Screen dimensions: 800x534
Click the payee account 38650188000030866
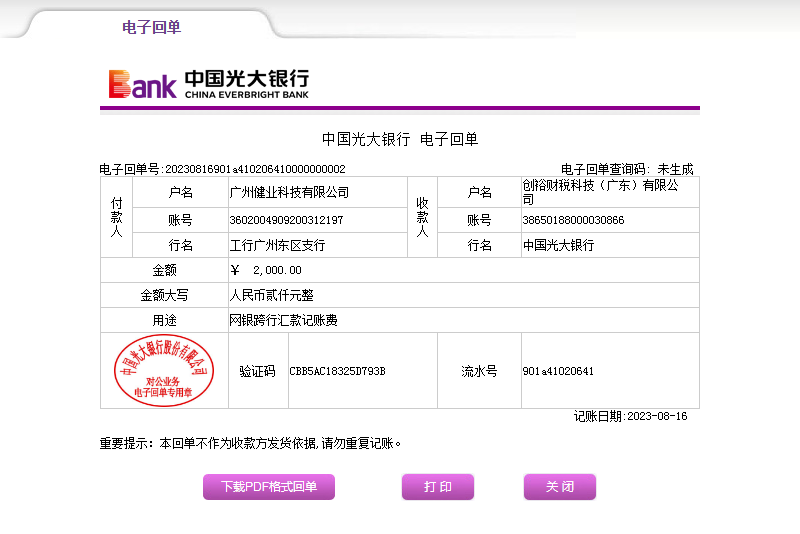pyautogui.click(x=573, y=220)
